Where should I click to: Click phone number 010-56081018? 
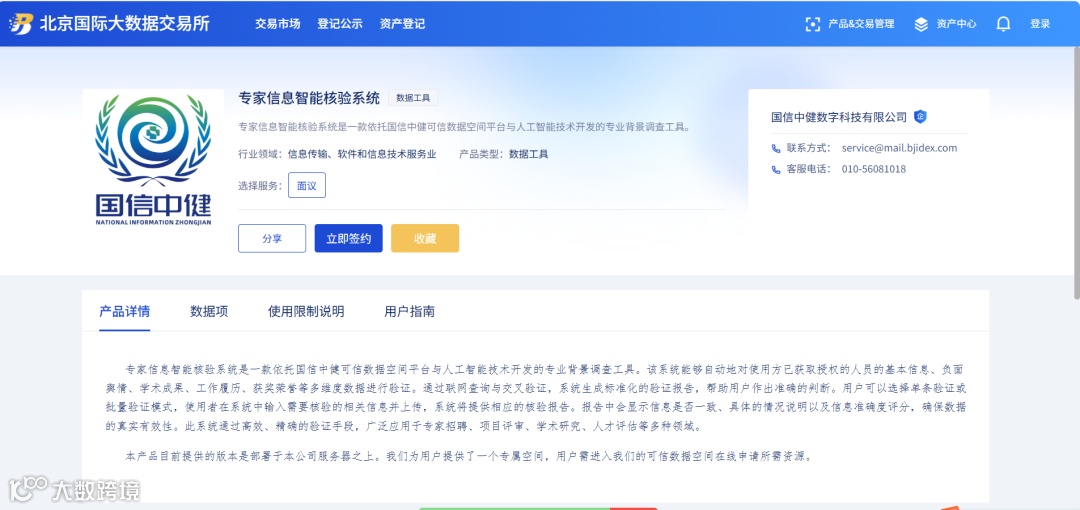[874, 170]
